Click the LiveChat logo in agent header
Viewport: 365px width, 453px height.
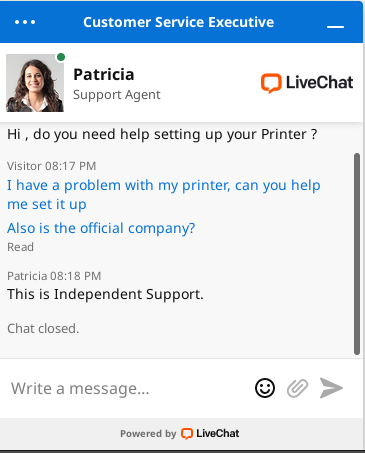click(x=307, y=83)
